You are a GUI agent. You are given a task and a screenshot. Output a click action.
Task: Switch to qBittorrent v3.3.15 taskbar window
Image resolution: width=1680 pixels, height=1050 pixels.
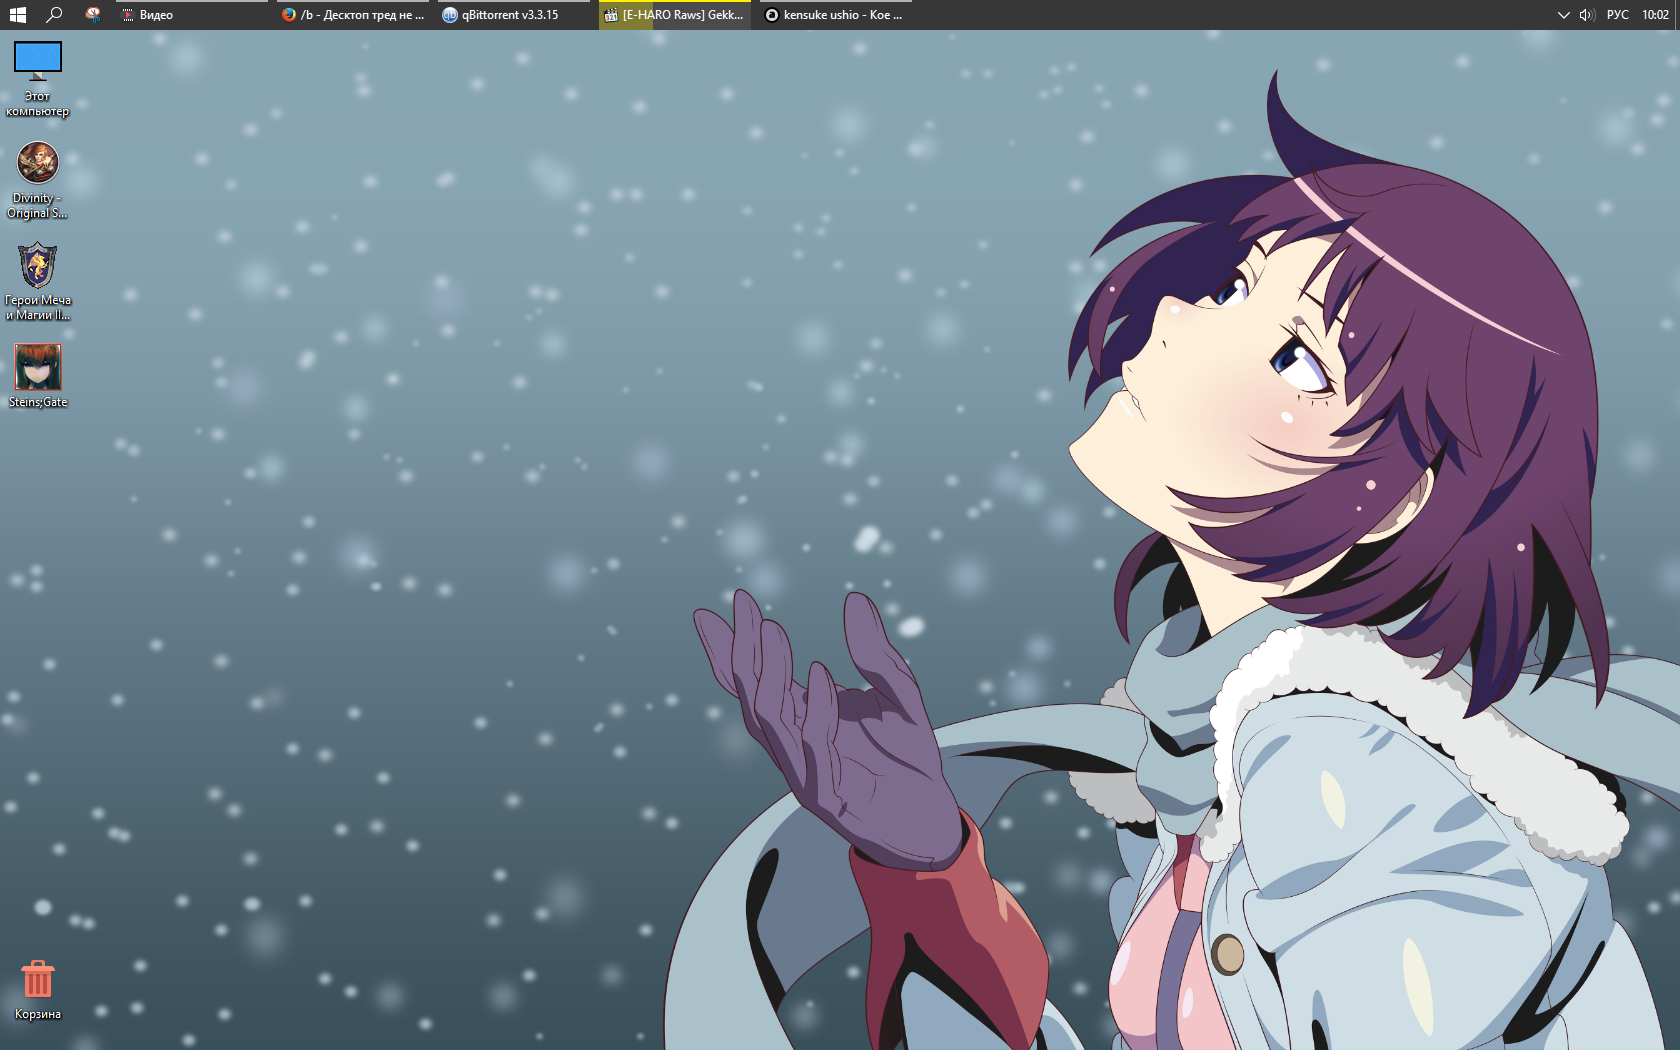pyautogui.click(x=514, y=15)
